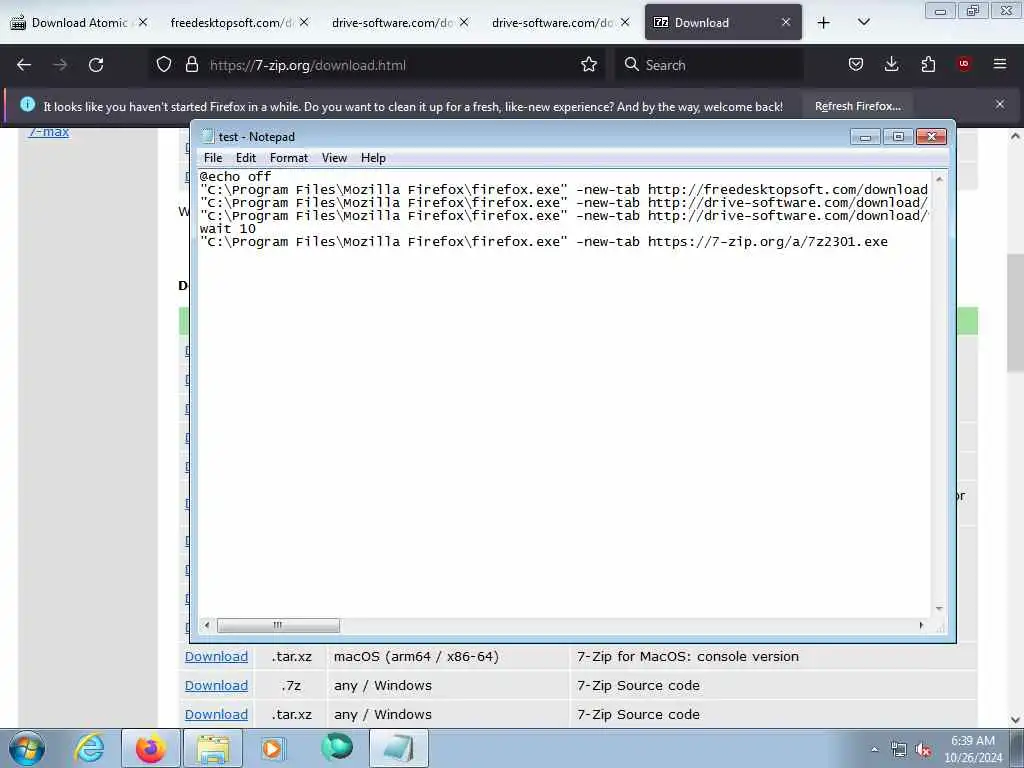Open the Windows Start menu
1024x768 pixels.
(x=27, y=748)
